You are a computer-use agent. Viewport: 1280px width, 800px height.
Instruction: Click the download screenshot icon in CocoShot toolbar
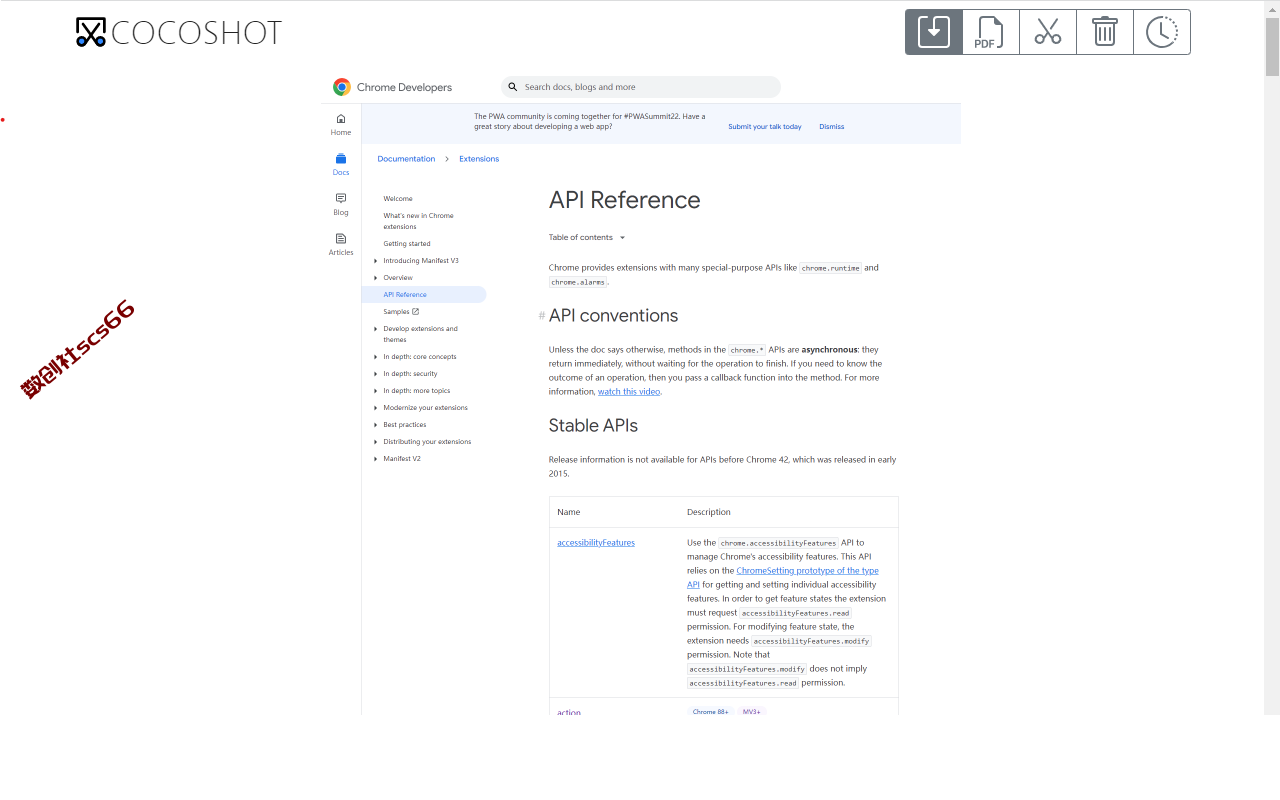(934, 32)
